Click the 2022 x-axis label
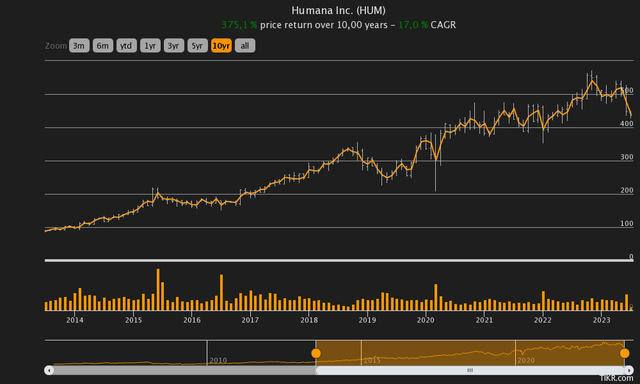Image resolution: width=640 pixels, height=384 pixels. [x=543, y=320]
